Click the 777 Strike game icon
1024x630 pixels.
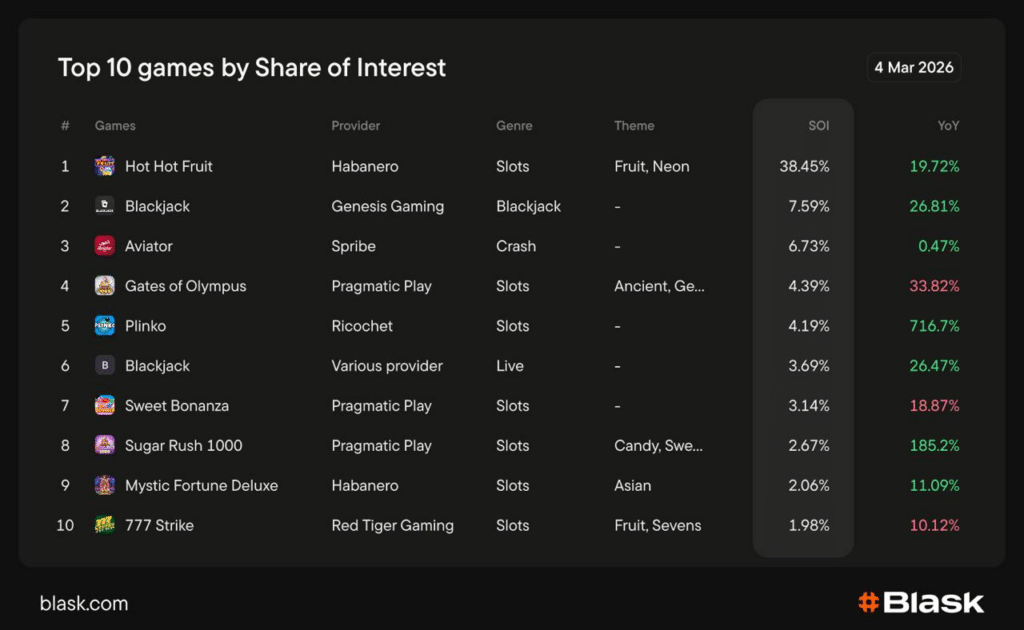tap(104, 525)
